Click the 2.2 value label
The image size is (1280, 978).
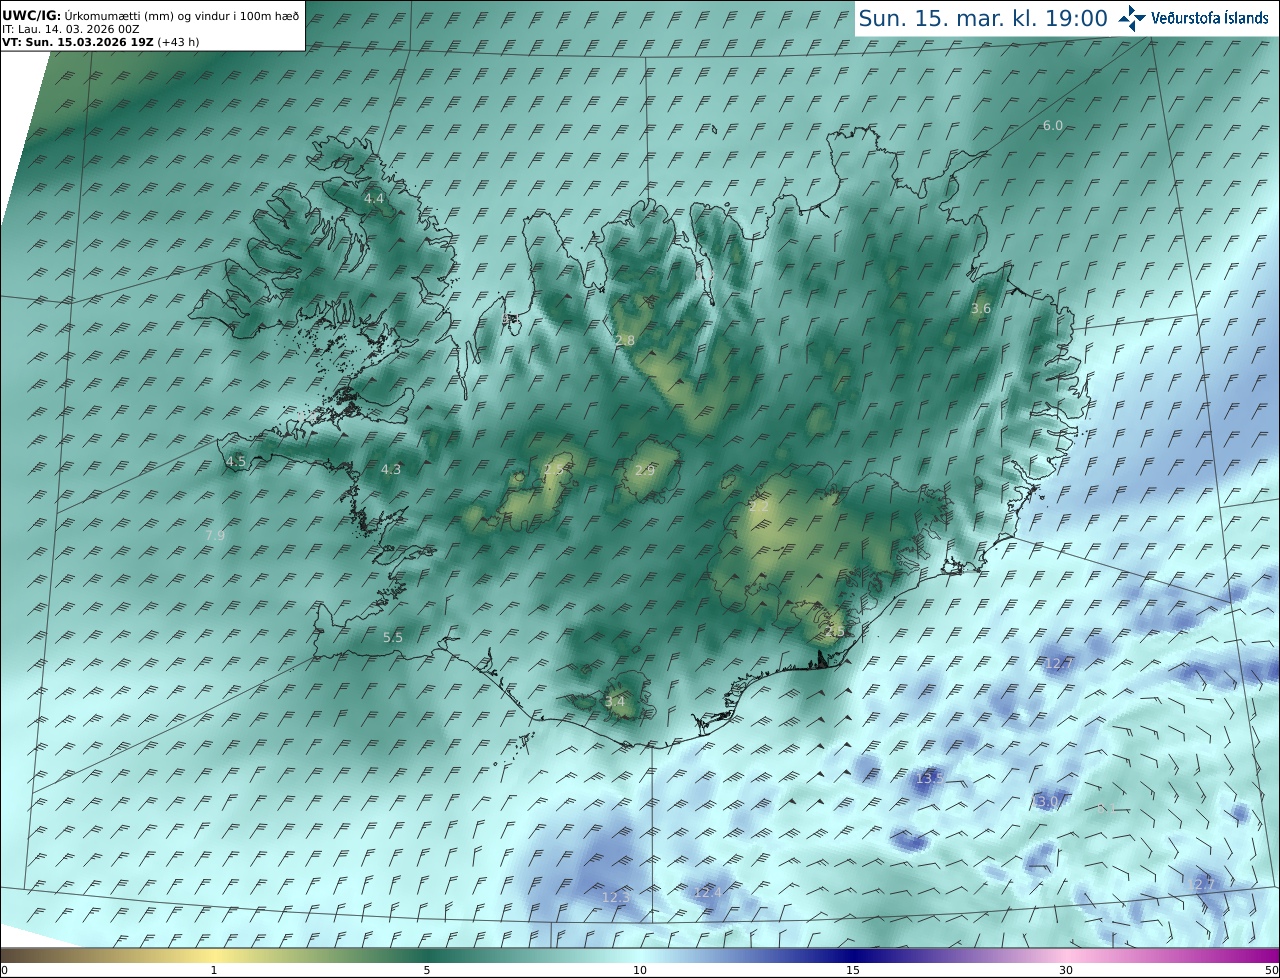click(760, 507)
